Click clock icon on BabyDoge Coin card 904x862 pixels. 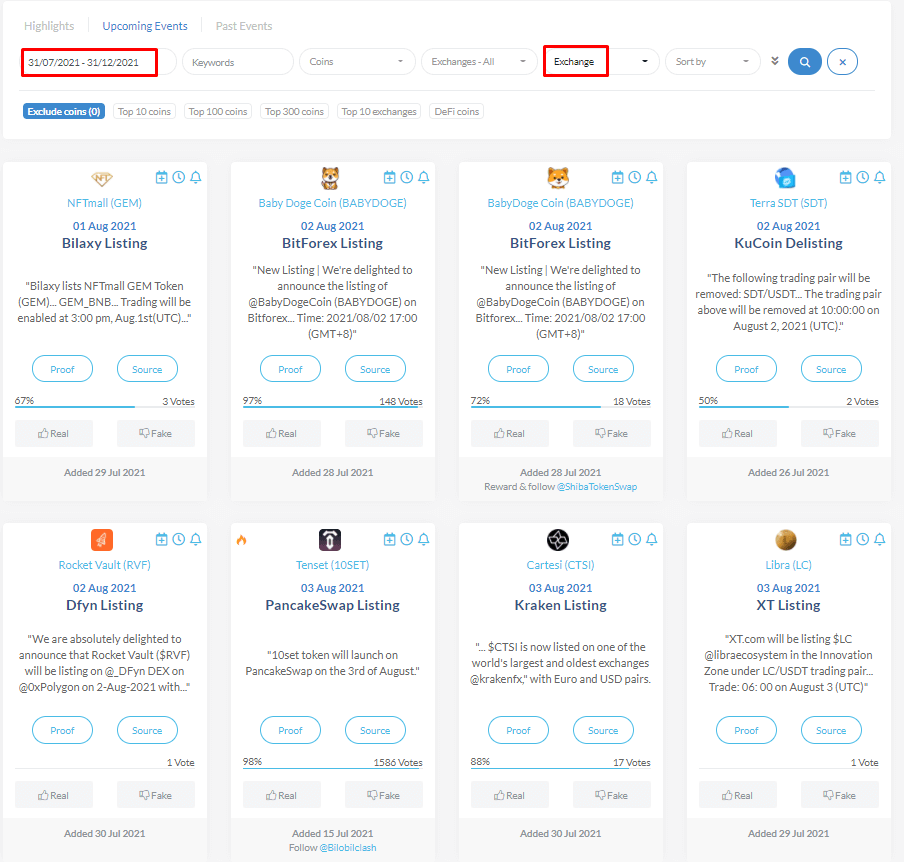point(634,178)
